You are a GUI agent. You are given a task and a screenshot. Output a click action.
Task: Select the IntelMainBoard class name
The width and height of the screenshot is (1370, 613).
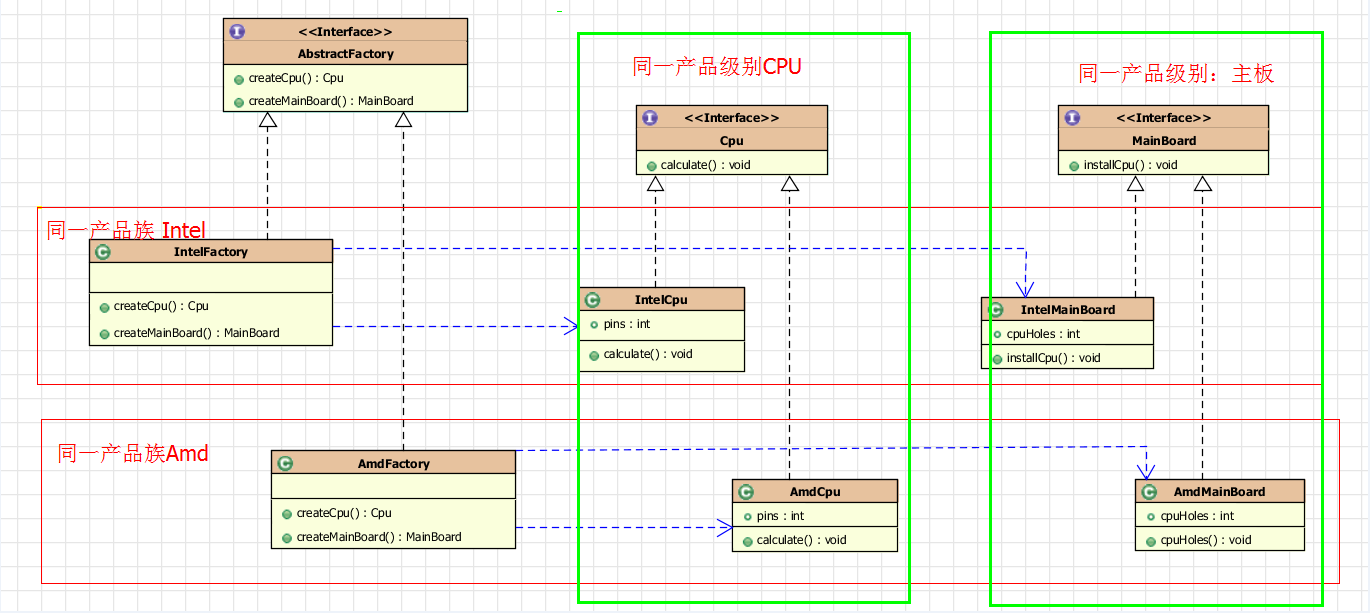pos(1068,310)
